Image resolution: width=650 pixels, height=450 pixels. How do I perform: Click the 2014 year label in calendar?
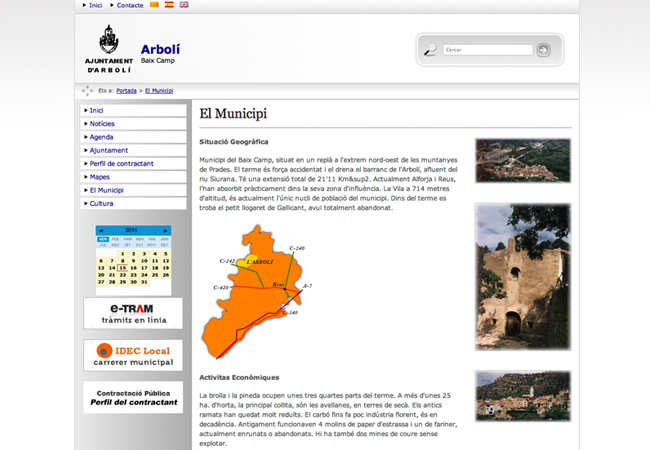(x=131, y=230)
